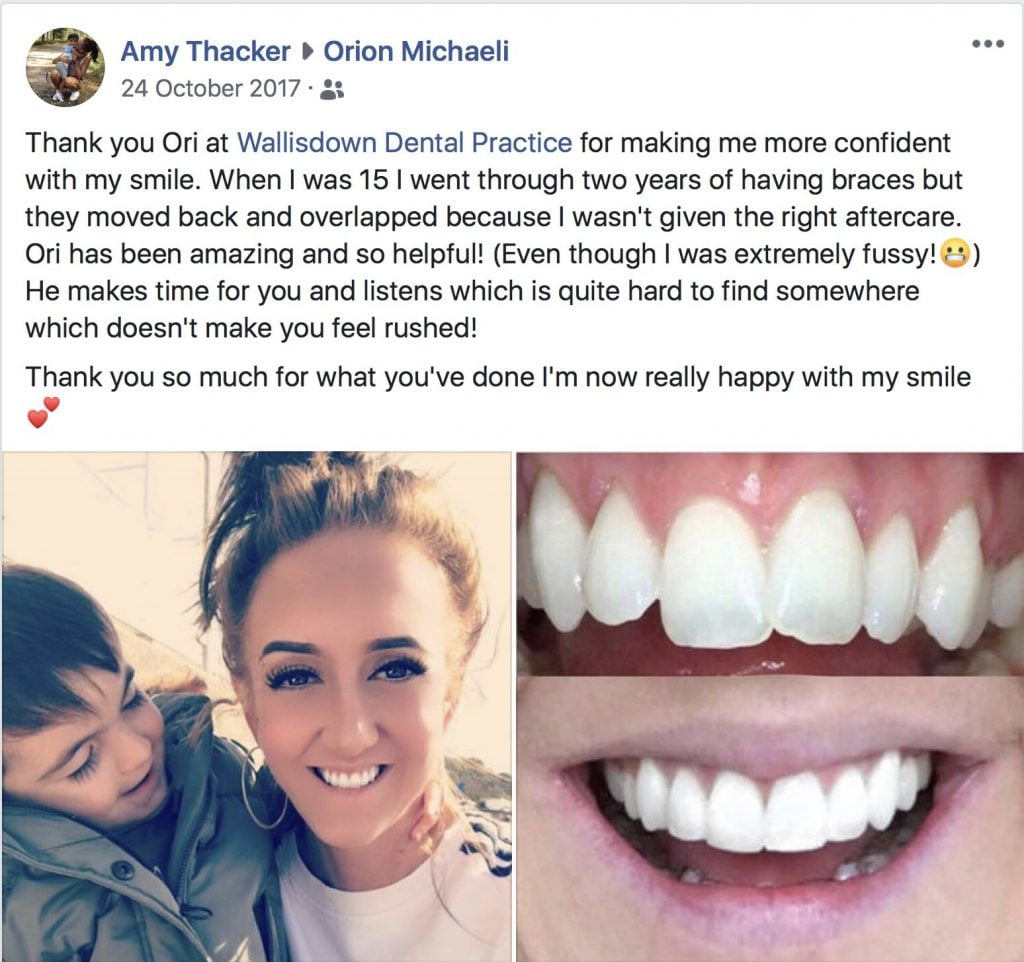Open the three-dot post options menu
This screenshot has height=962, width=1024.
[987, 44]
